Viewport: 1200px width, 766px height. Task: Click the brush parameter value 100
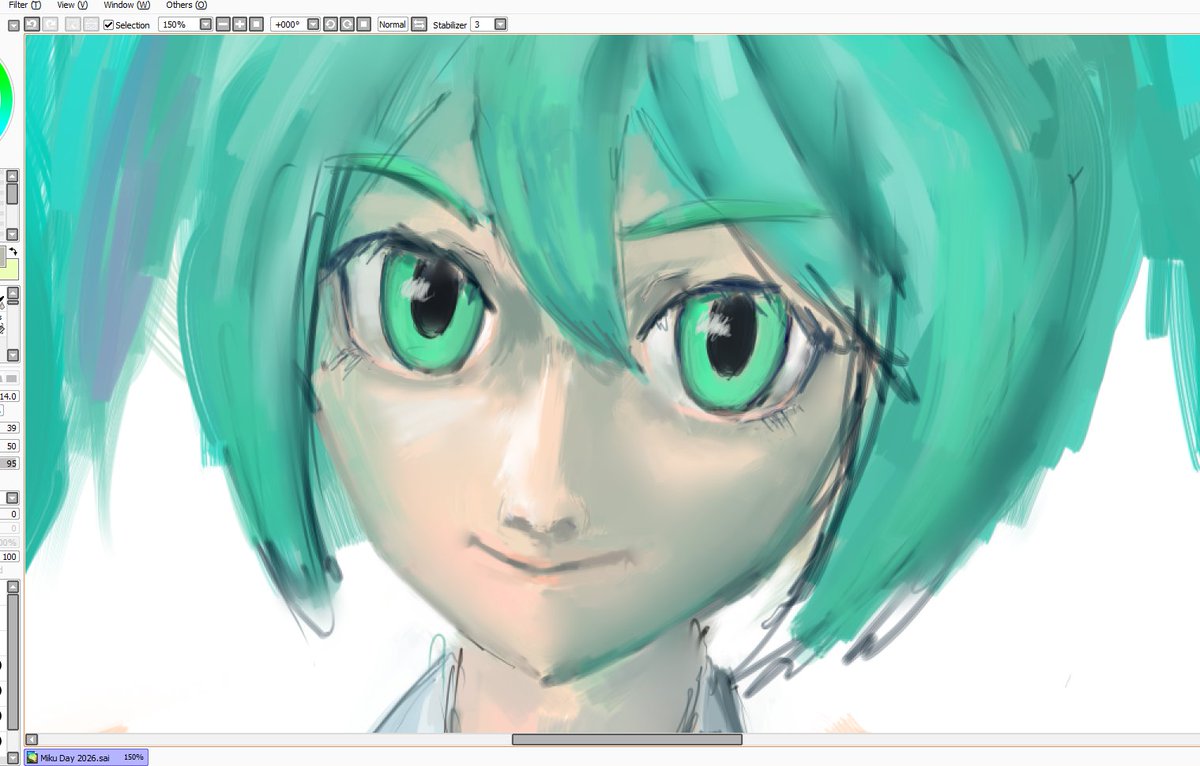click(10, 556)
